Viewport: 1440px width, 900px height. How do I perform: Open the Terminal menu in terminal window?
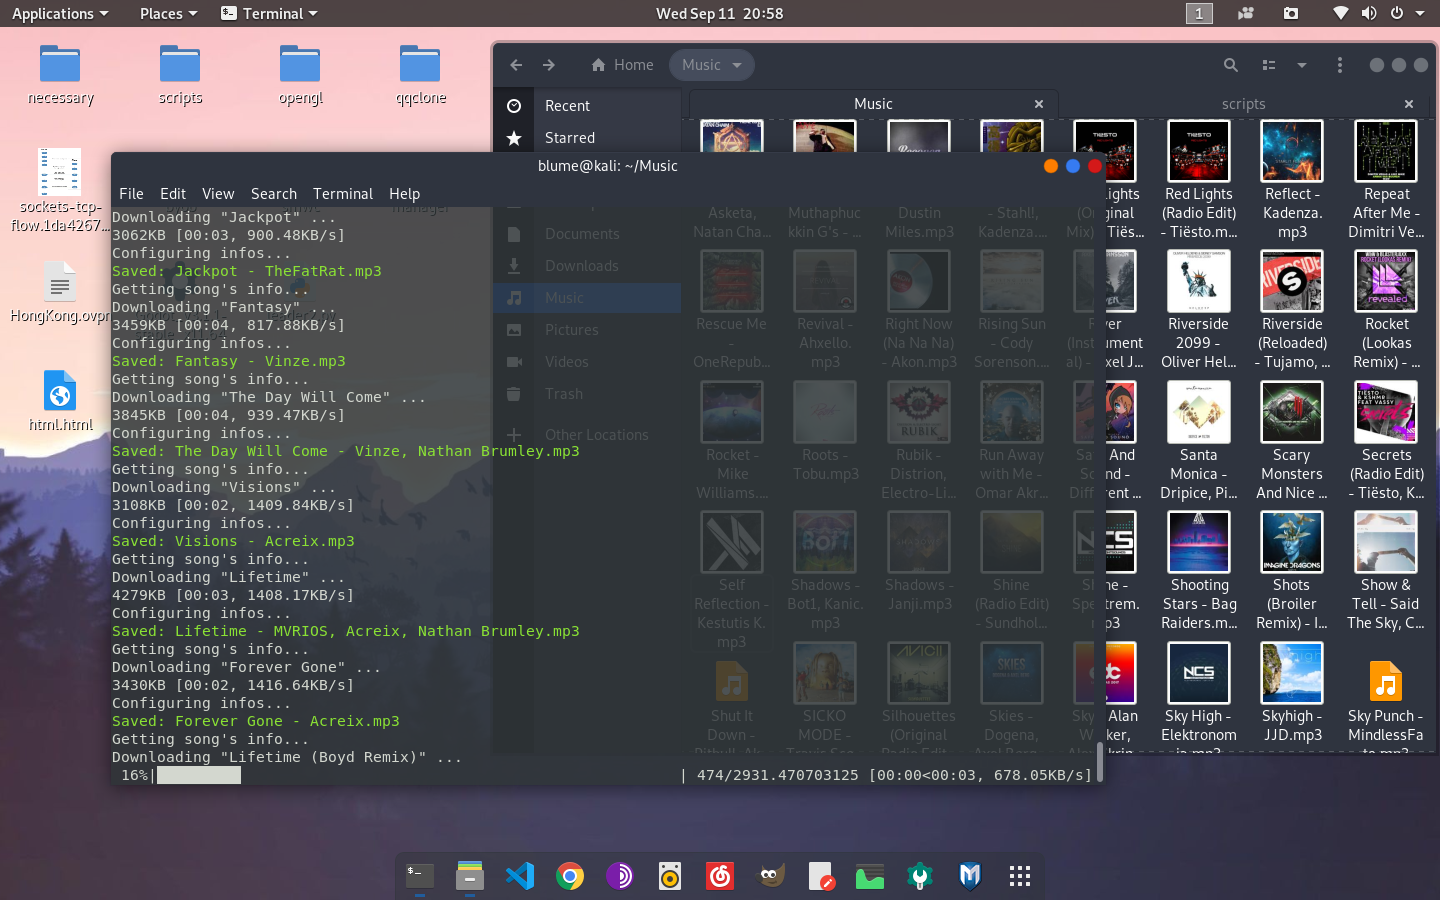(343, 194)
